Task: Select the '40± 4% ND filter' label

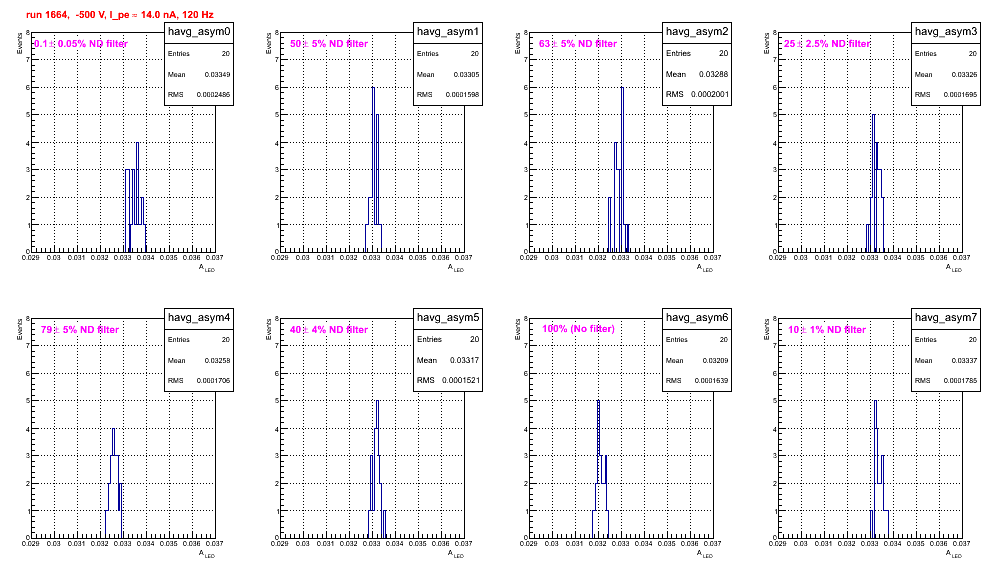Action: (329, 330)
